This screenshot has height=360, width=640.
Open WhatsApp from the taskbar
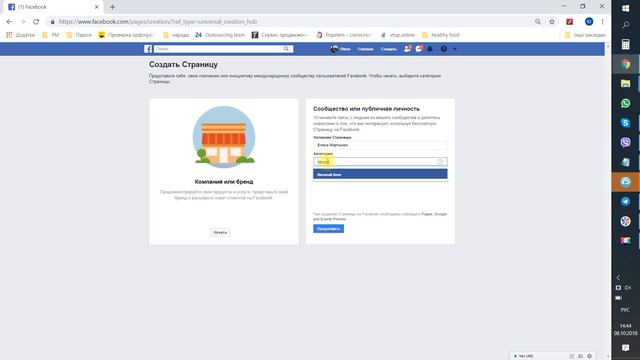pyautogui.click(x=625, y=103)
